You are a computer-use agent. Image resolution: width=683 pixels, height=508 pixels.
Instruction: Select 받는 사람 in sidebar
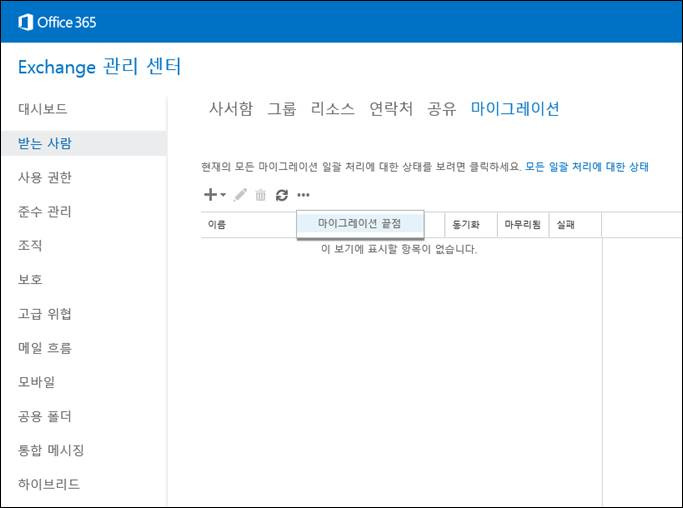84,143
